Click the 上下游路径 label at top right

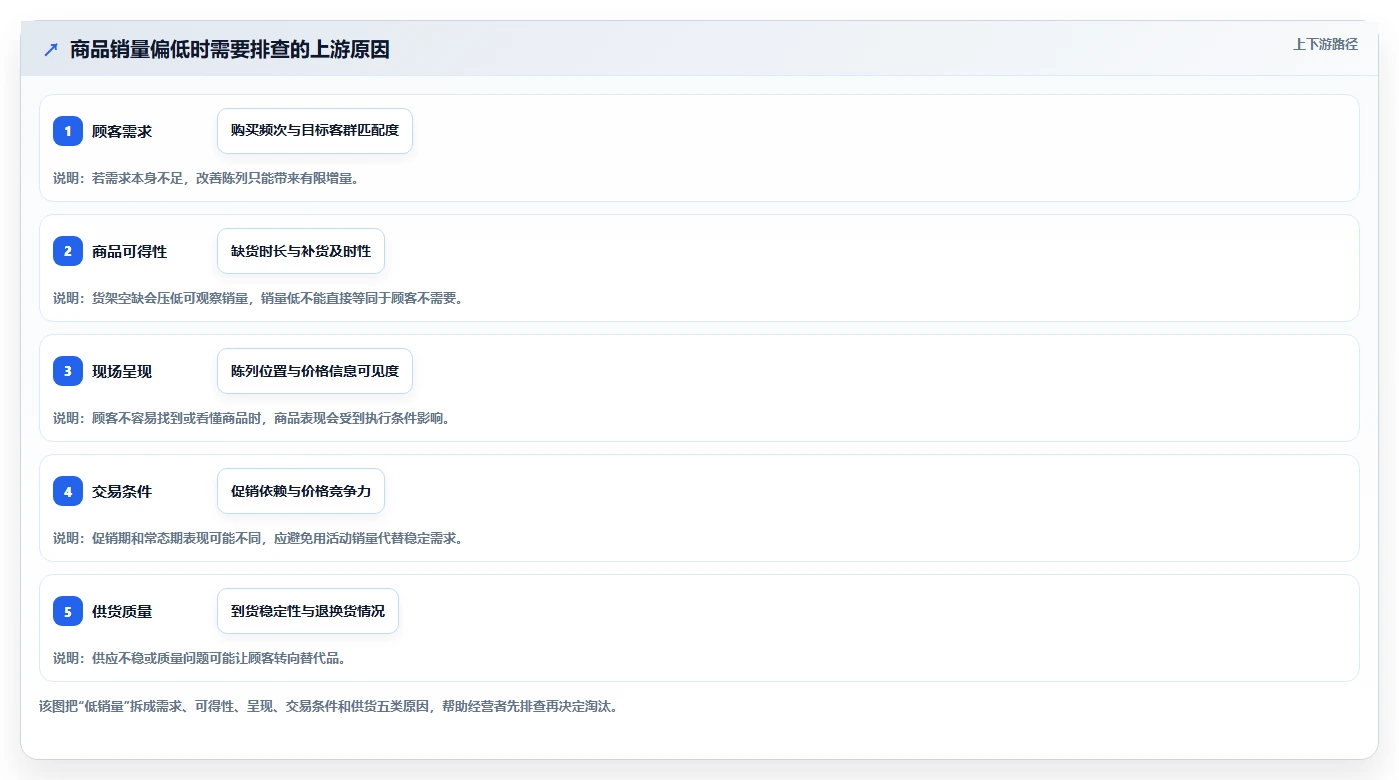tap(1325, 44)
